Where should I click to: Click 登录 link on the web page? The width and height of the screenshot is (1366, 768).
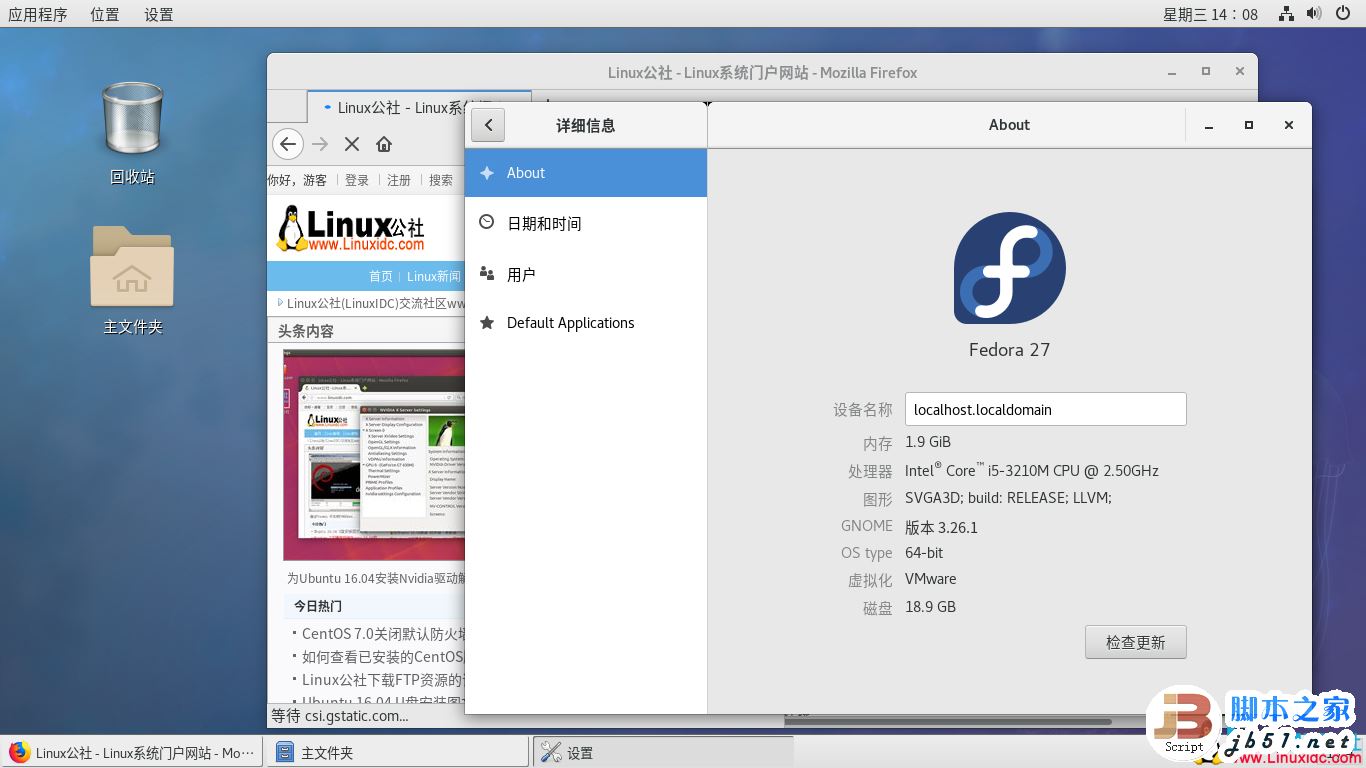[357, 180]
